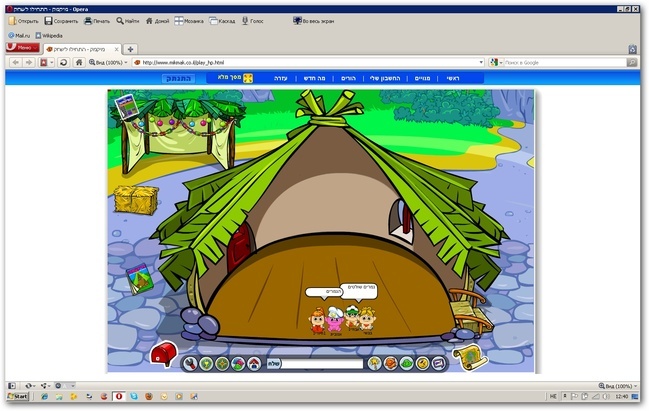Click the wooden chair beside the hut

tap(470, 311)
